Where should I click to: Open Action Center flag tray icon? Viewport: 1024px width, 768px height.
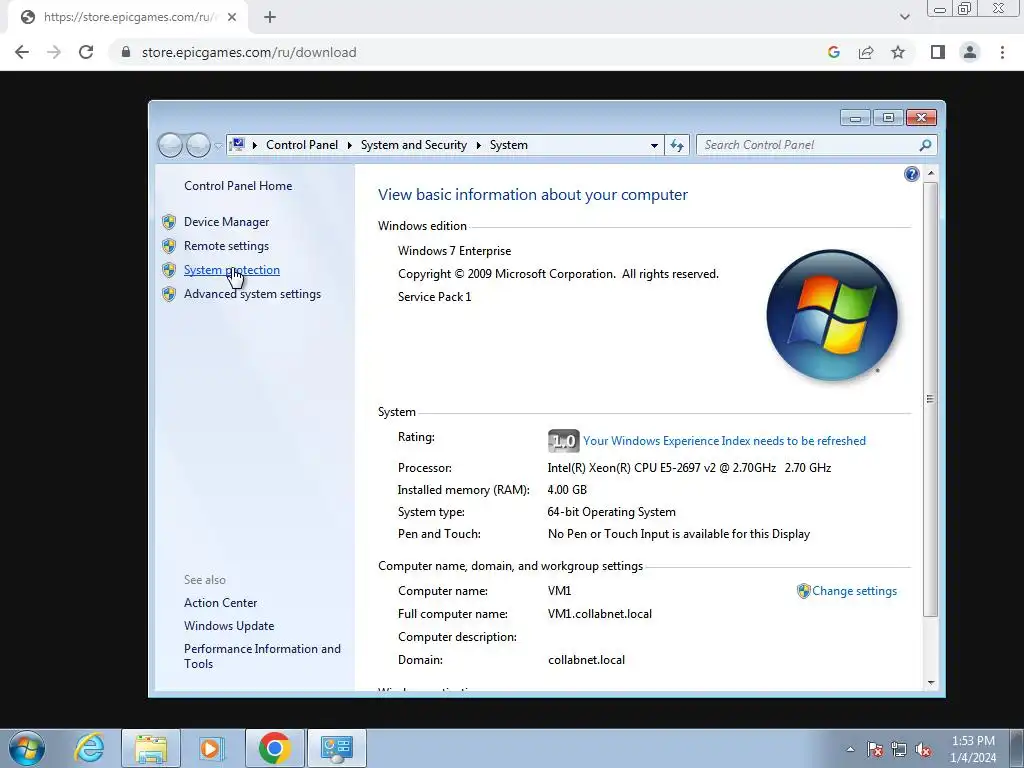coord(875,750)
